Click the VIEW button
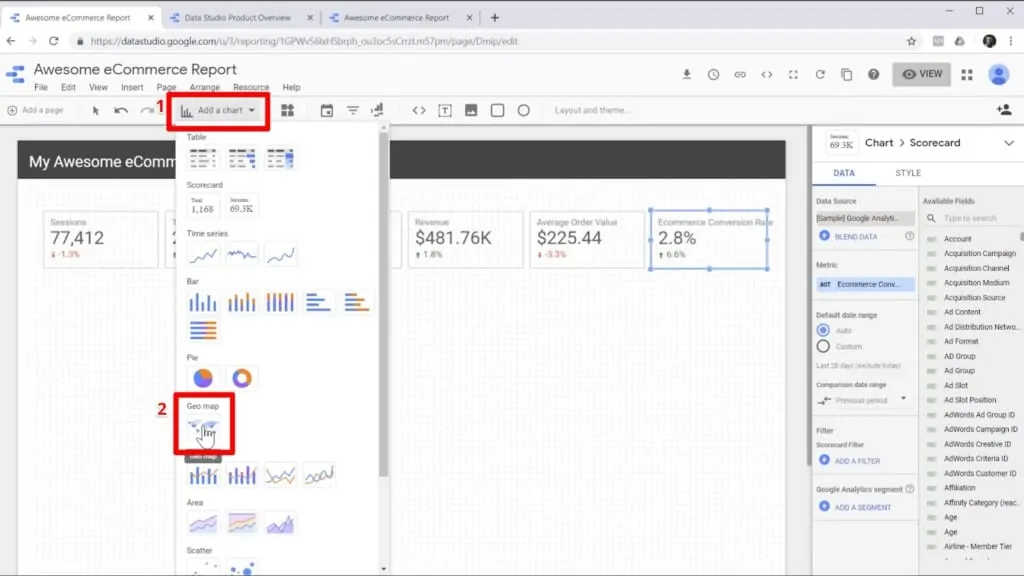1024x576 pixels. (x=921, y=74)
